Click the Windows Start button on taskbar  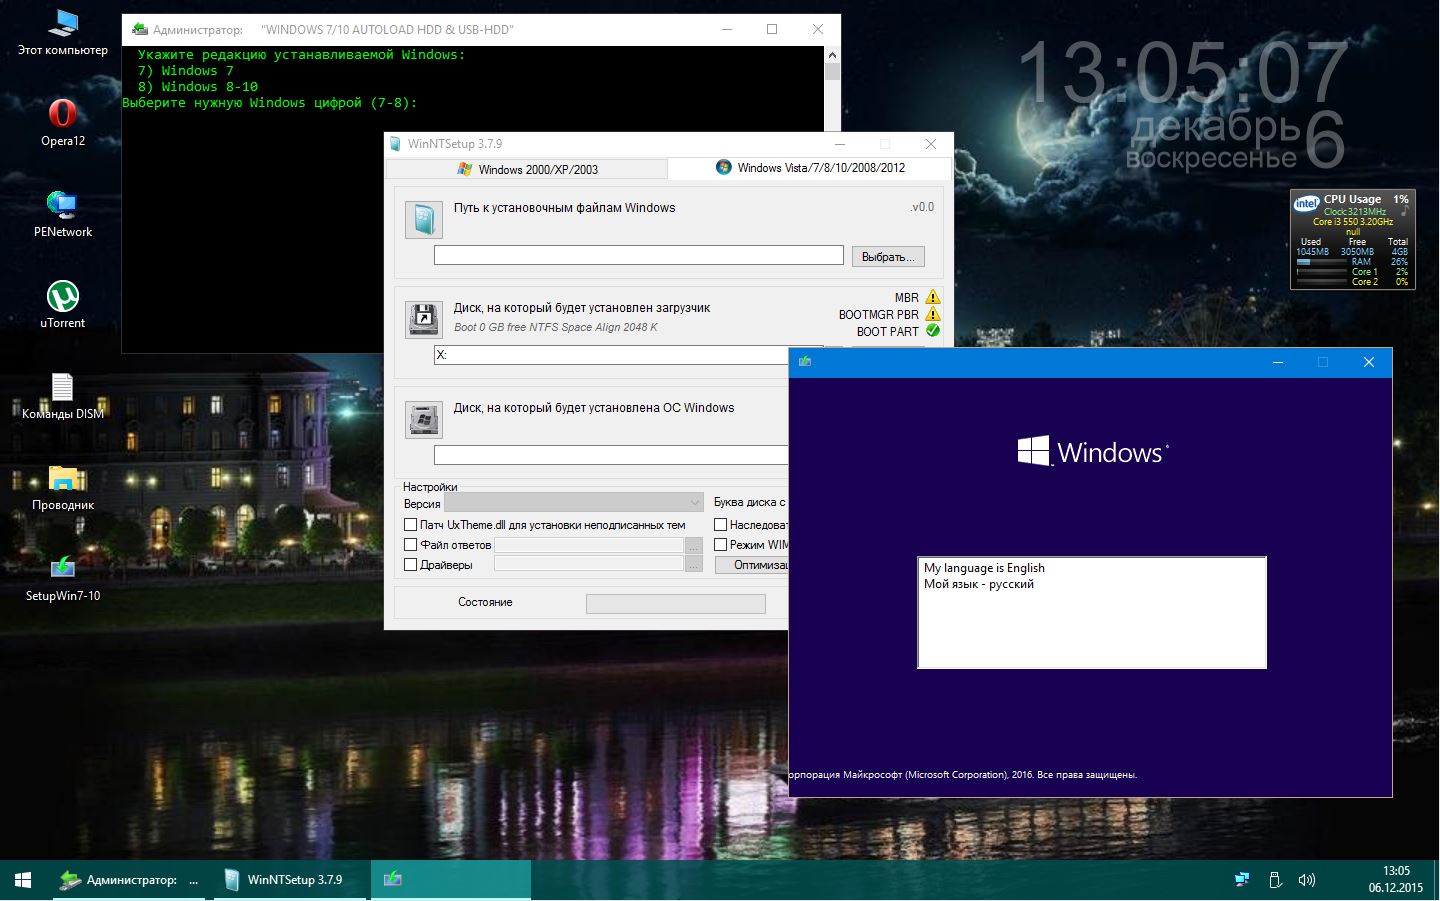click(x=23, y=880)
